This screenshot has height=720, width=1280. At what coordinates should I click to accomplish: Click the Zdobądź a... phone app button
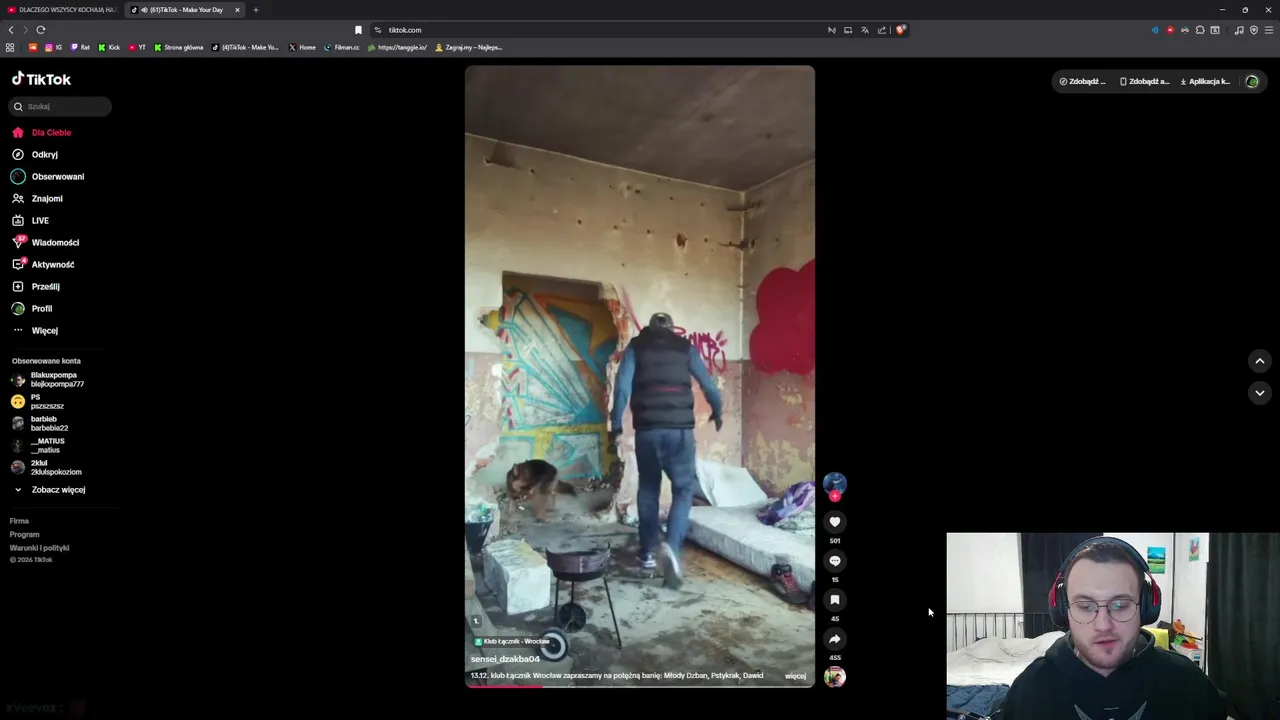click(1144, 81)
